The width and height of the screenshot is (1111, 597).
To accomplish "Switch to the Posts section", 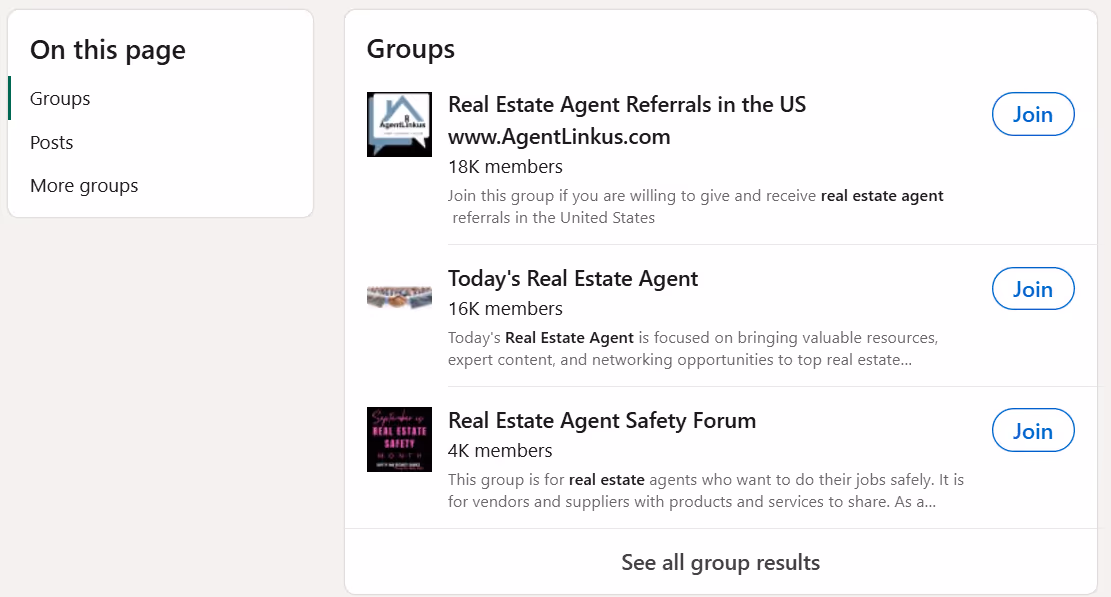I will coord(51,142).
